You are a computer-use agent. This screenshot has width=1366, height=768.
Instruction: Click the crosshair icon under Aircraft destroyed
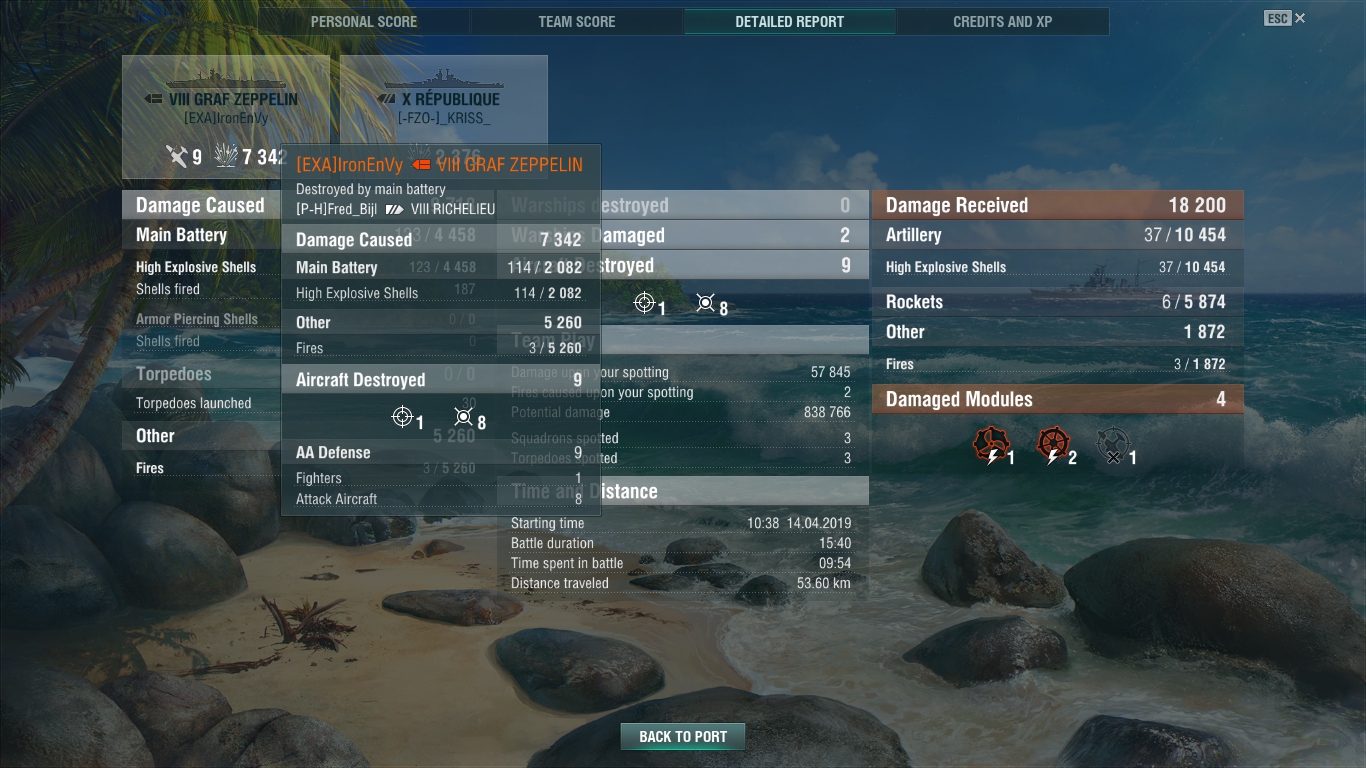645,302
